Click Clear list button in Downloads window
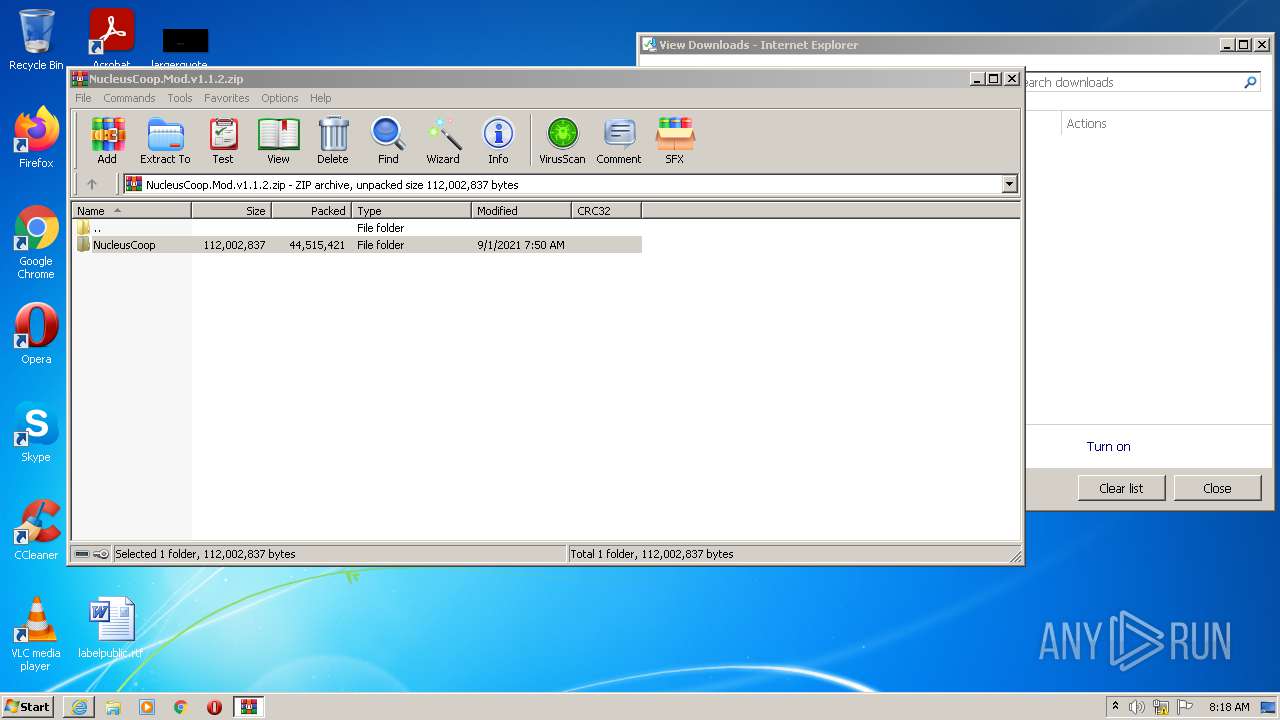The image size is (1280, 720). pyautogui.click(x=1121, y=488)
